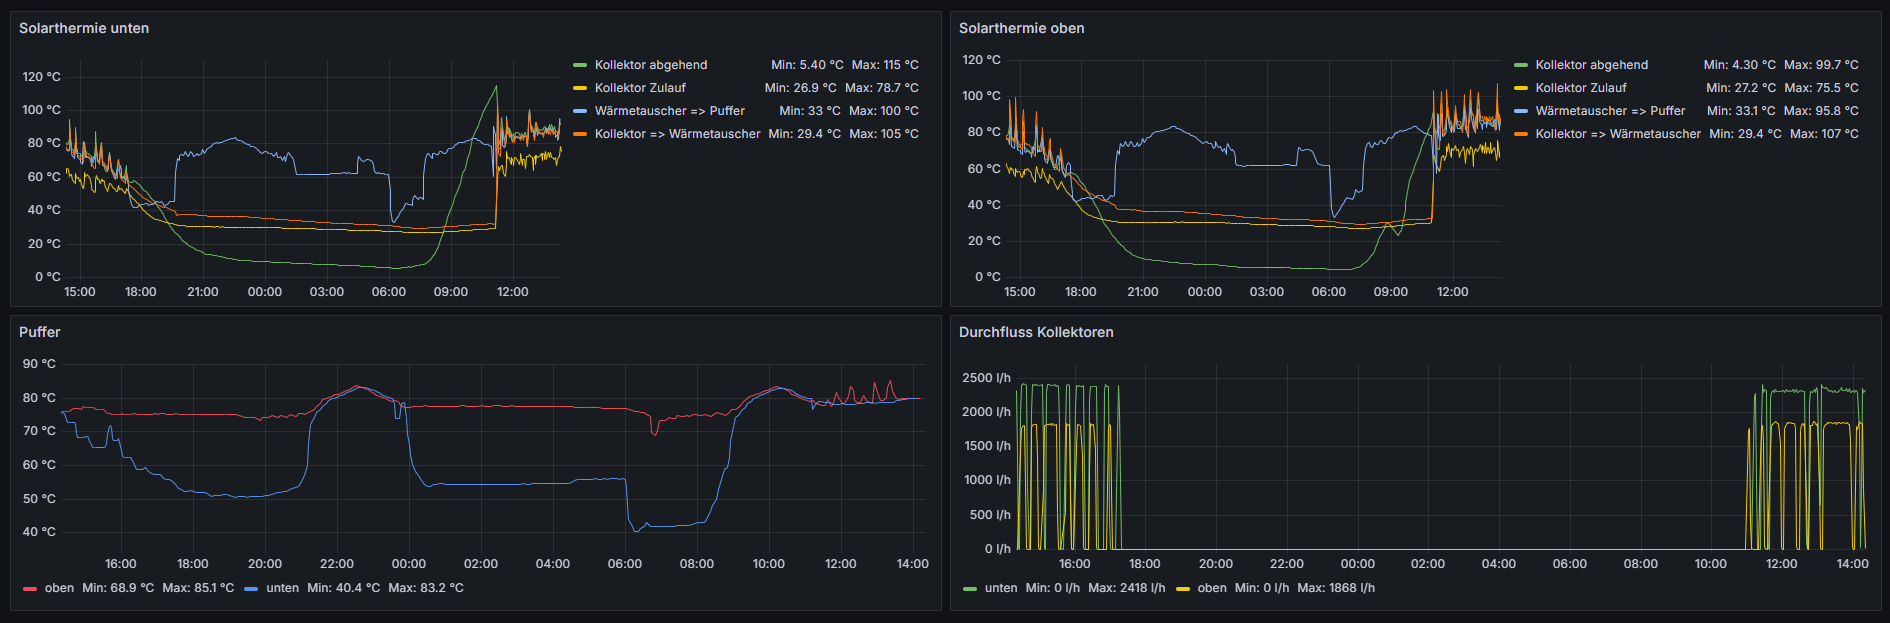Click the red oben color swatch in Puffer legend

pos(30,589)
